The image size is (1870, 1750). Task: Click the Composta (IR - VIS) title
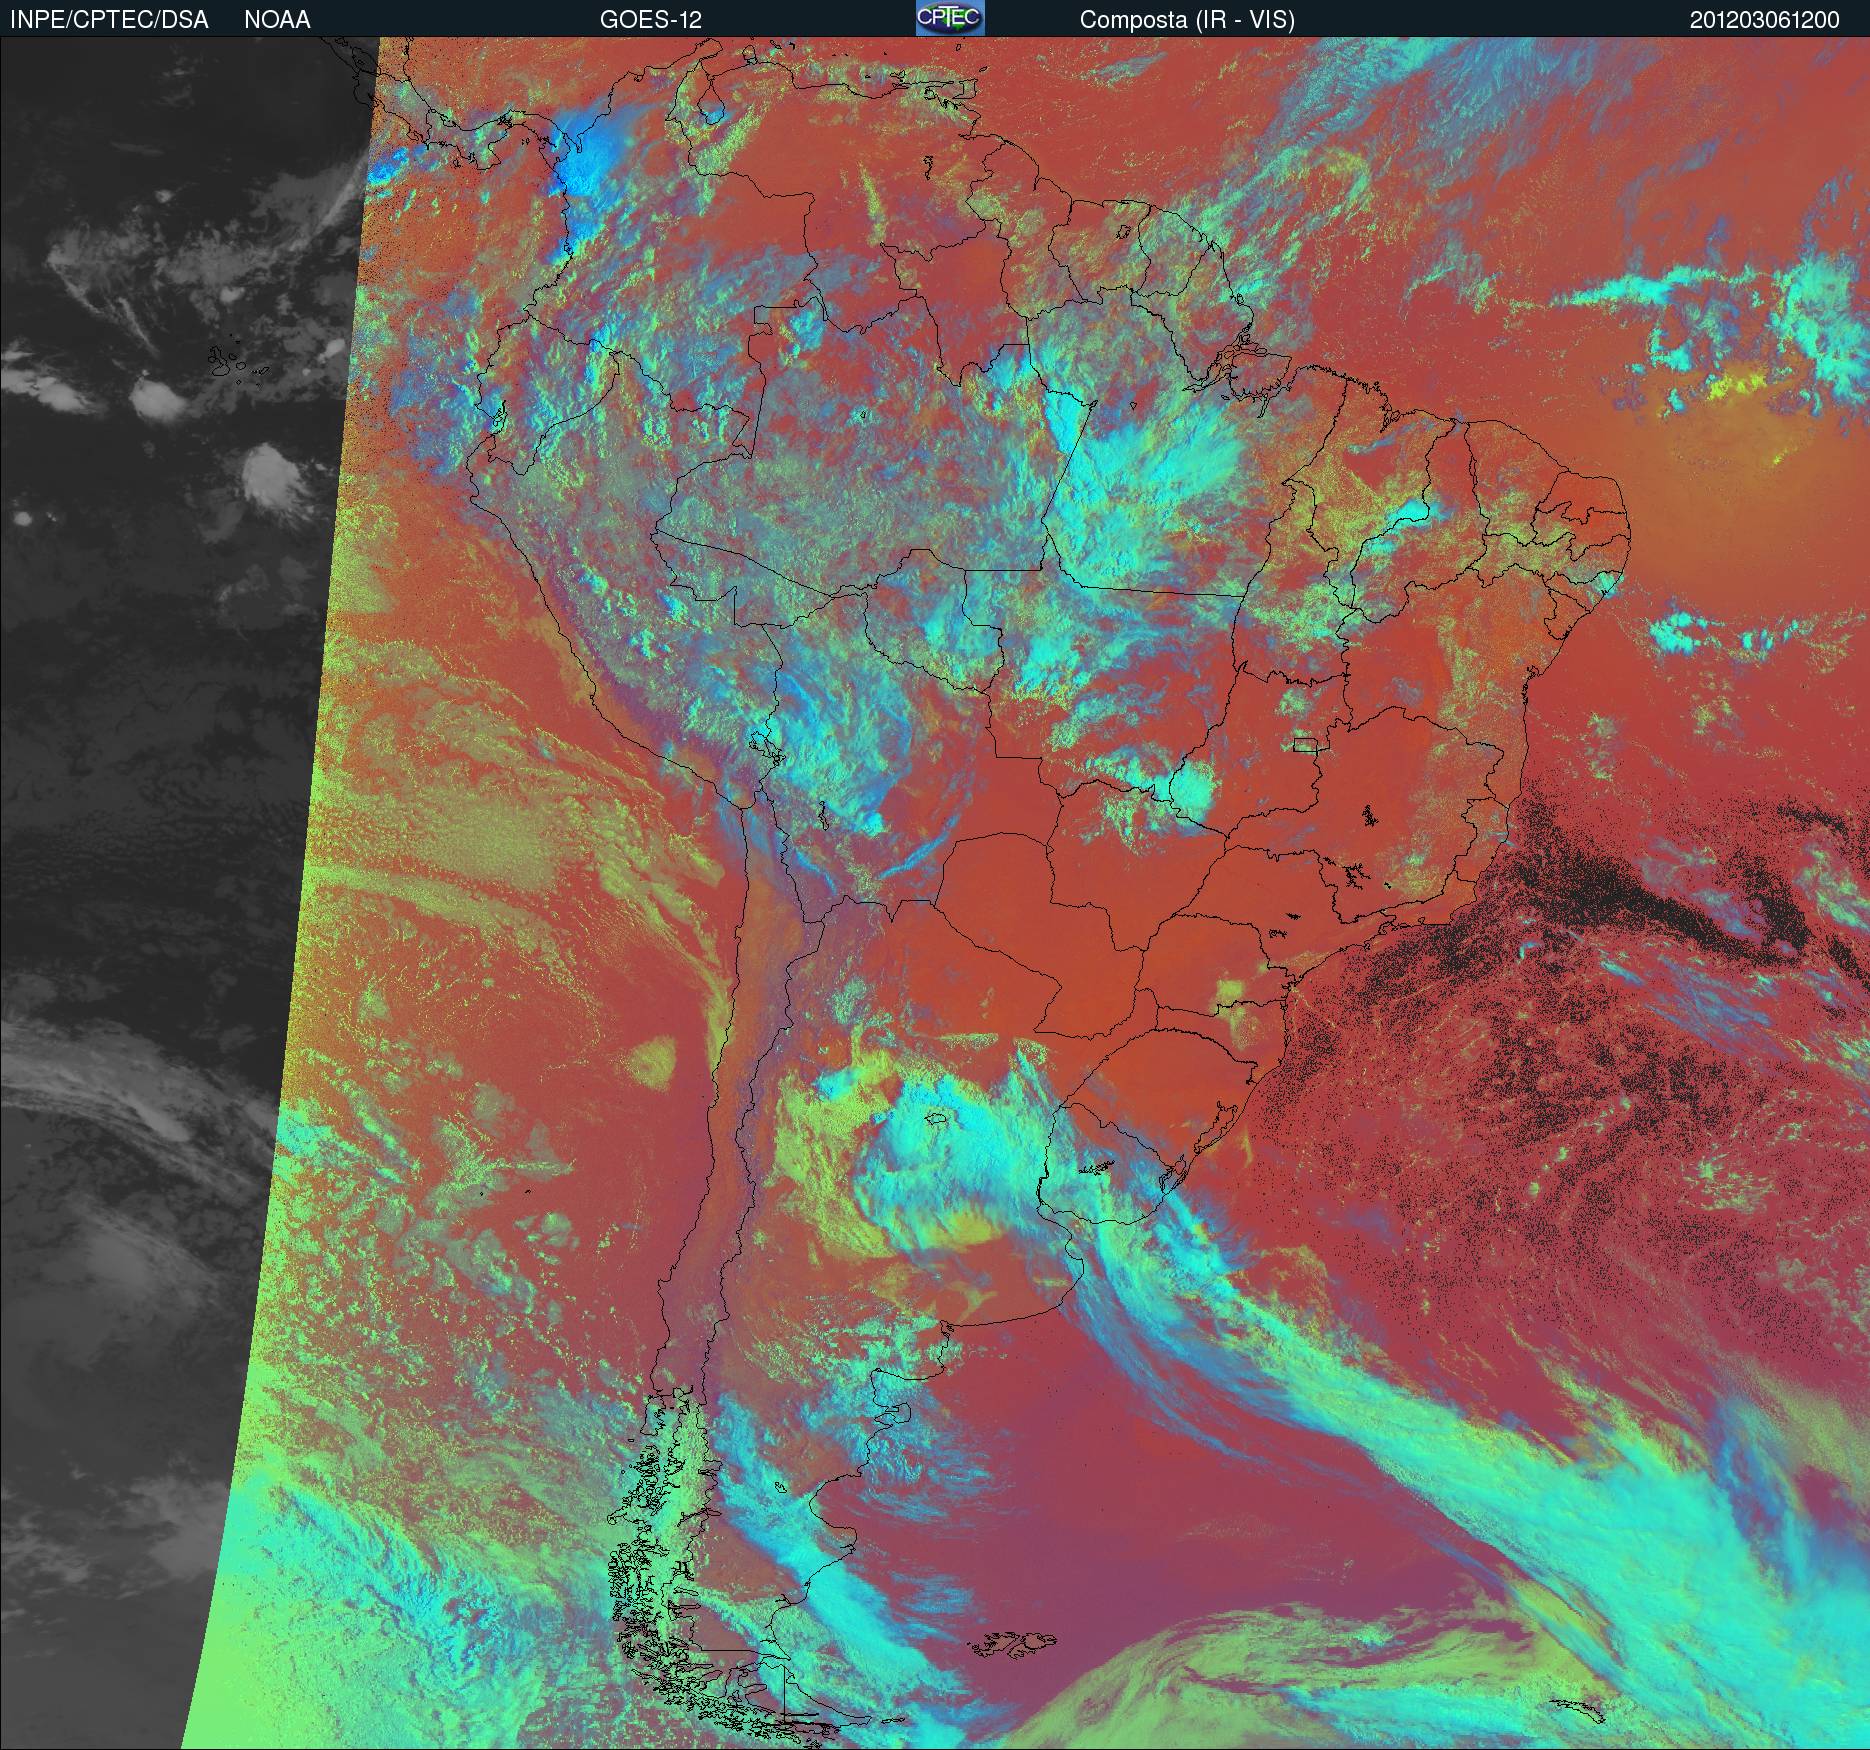pos(1187,20)
